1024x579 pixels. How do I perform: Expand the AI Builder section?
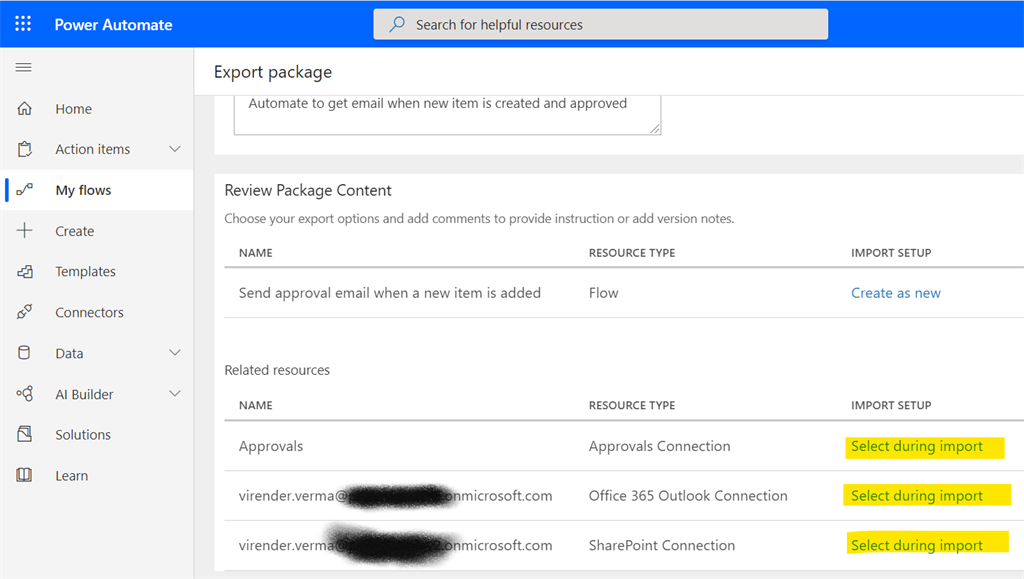(176, 393)
